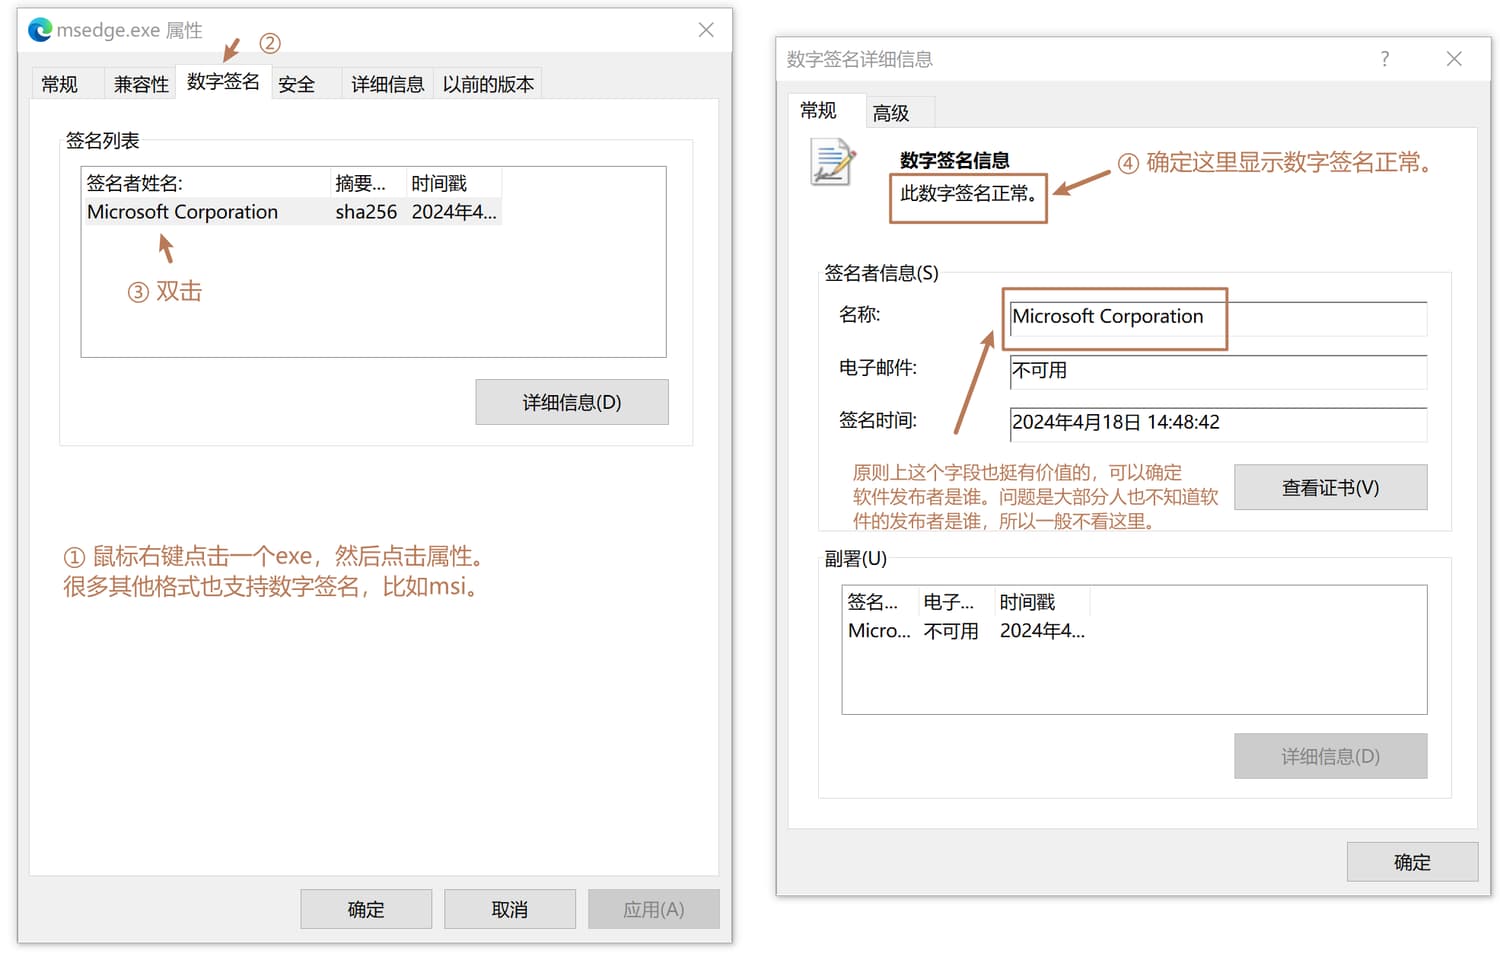Click 详细信息(D) button under signature list
Screen dimensions: 1500x960
coord(571,402)
